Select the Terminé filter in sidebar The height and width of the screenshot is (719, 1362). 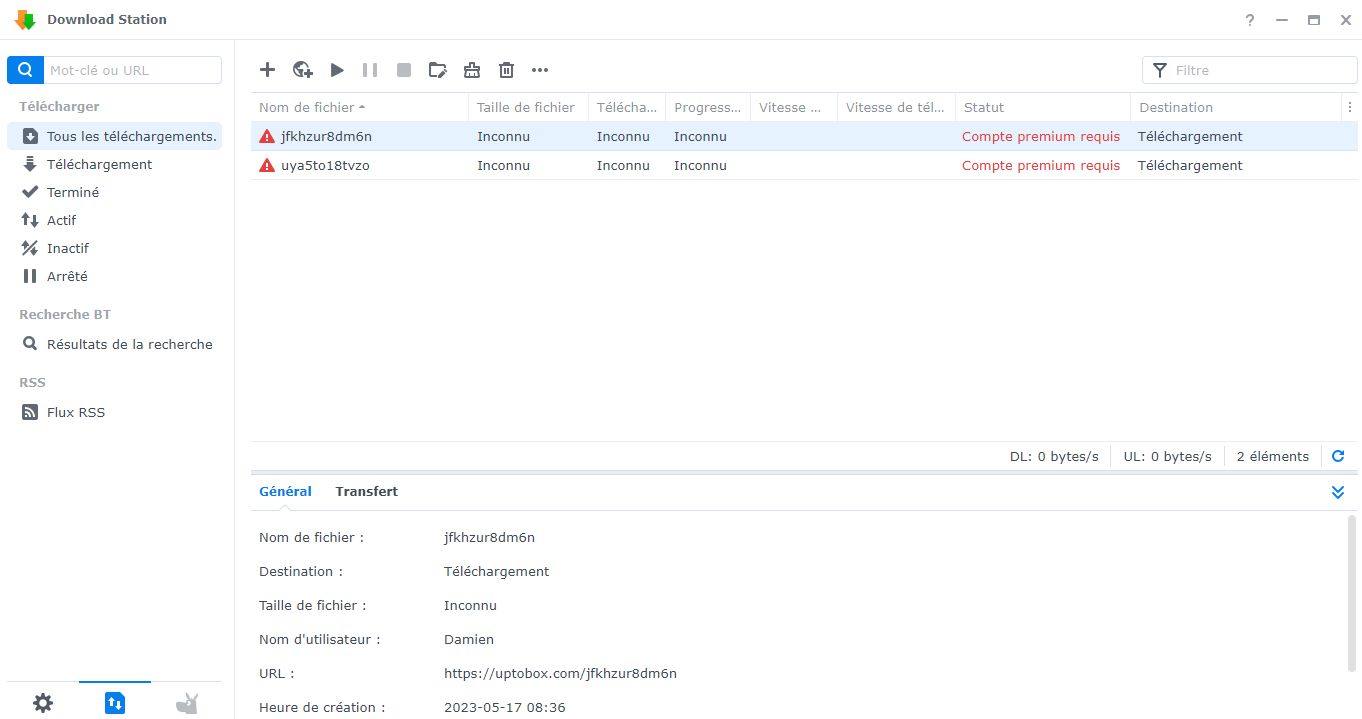(73, 192)
